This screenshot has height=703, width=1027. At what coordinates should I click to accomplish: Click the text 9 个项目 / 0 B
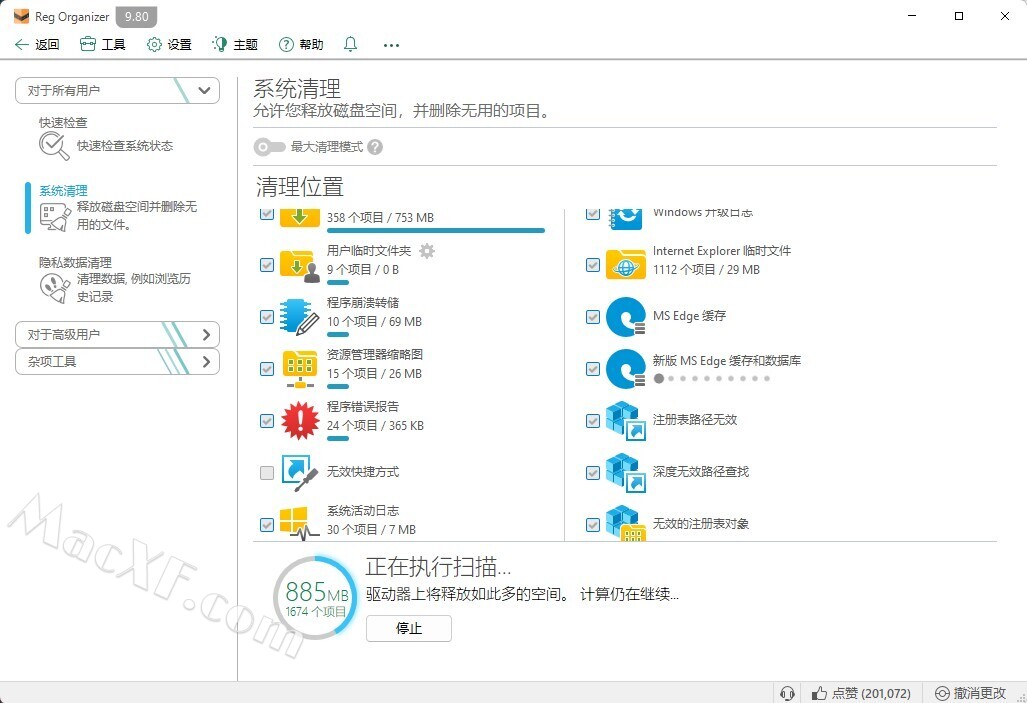point(363,269)
